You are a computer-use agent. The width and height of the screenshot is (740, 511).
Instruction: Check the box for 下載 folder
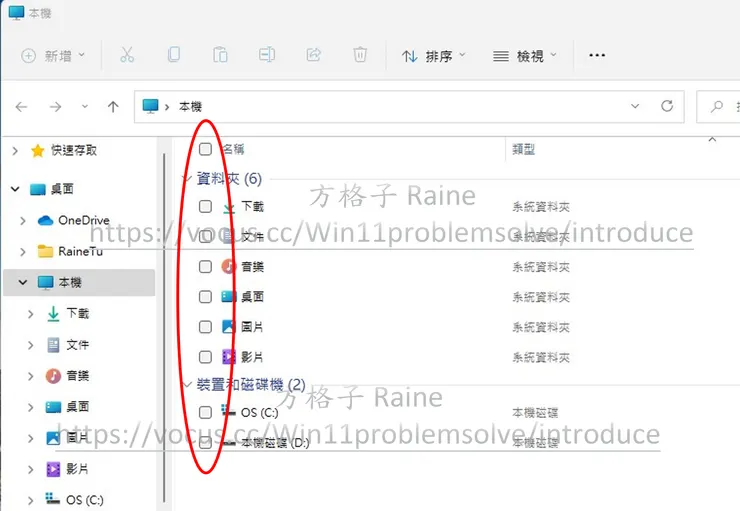pyautogui.click(x=205, y=206)
